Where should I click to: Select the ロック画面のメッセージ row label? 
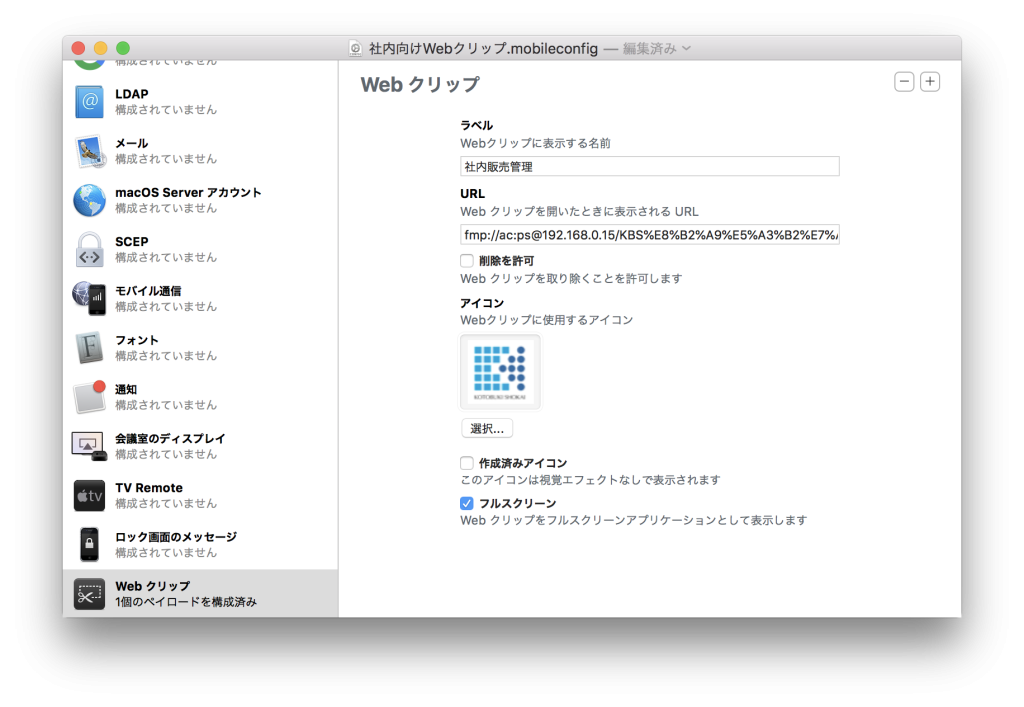pos(176,537)
